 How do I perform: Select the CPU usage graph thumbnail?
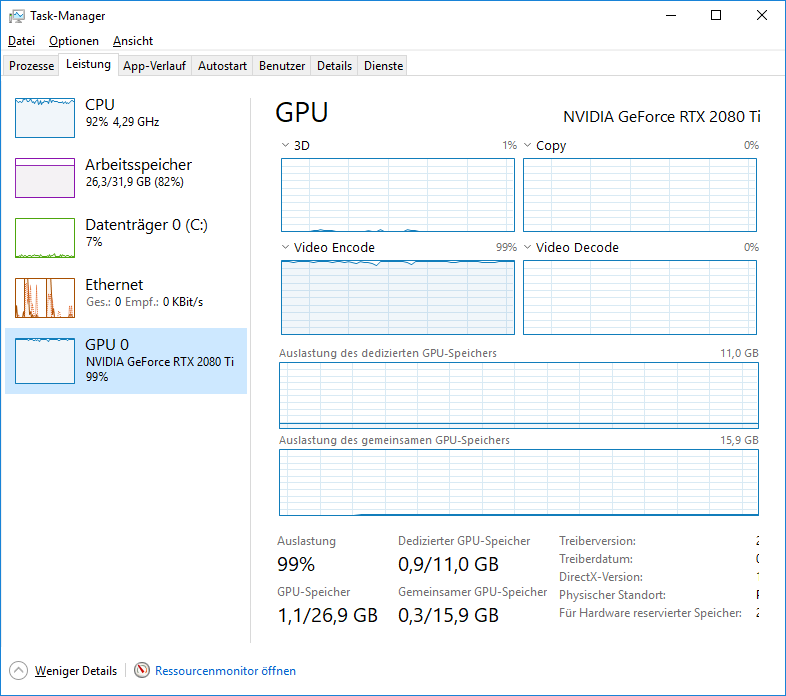tap(45, 118)
